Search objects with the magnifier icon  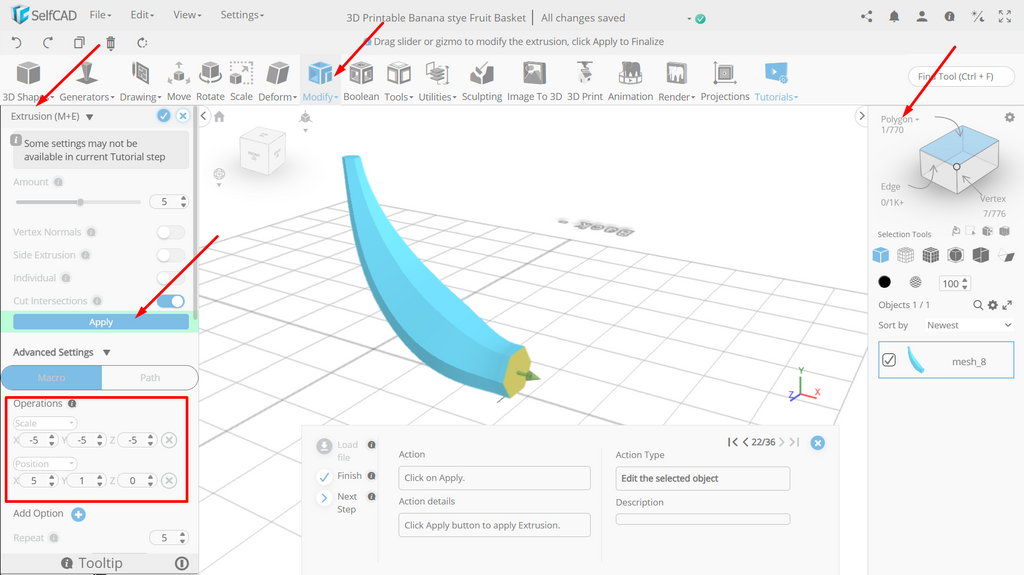[x=978, y=305]
